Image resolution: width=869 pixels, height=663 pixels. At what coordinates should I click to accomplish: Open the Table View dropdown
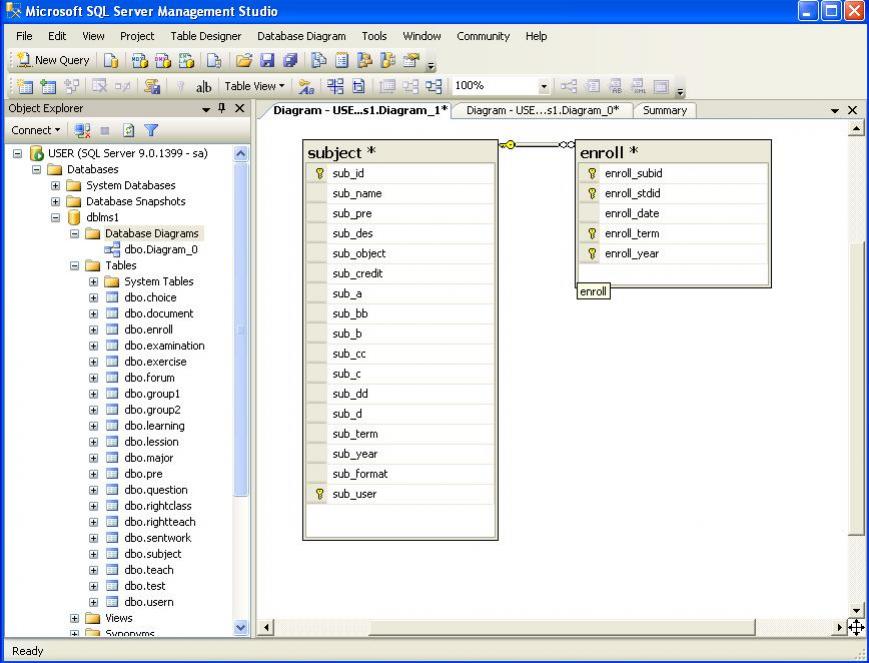coord(255,87)
